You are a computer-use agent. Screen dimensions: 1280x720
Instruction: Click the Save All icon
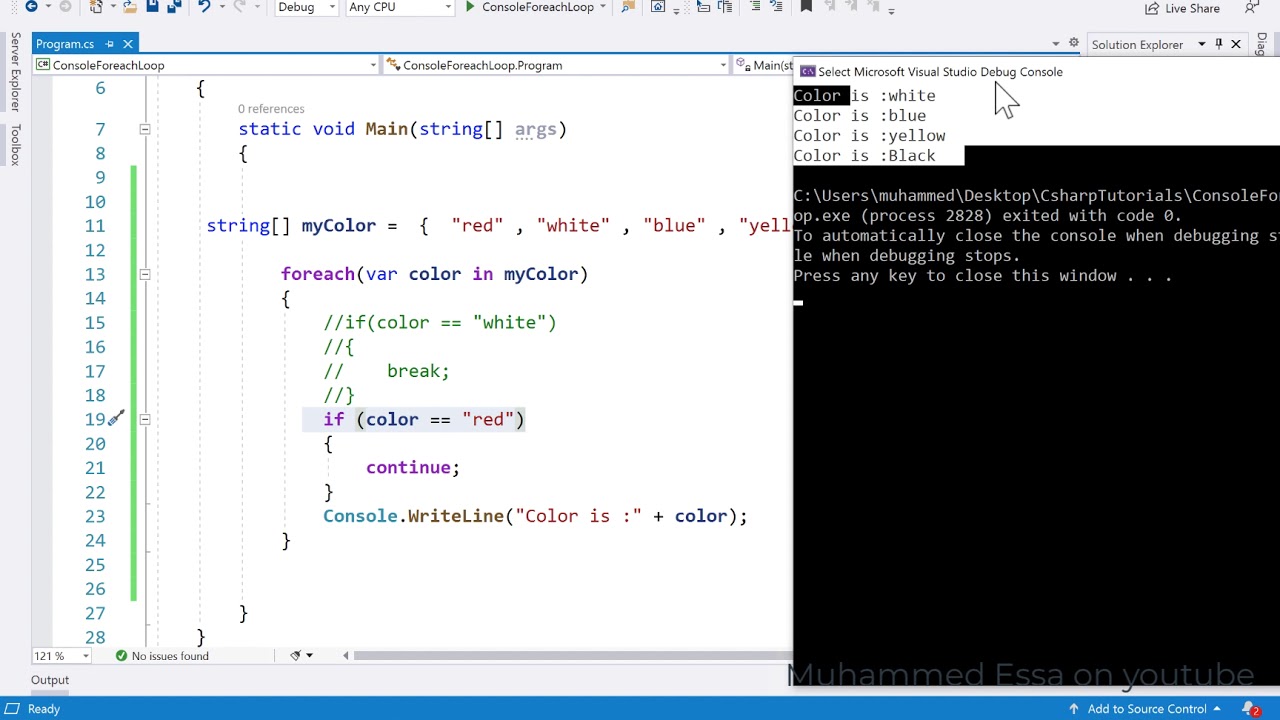point(173,7)
